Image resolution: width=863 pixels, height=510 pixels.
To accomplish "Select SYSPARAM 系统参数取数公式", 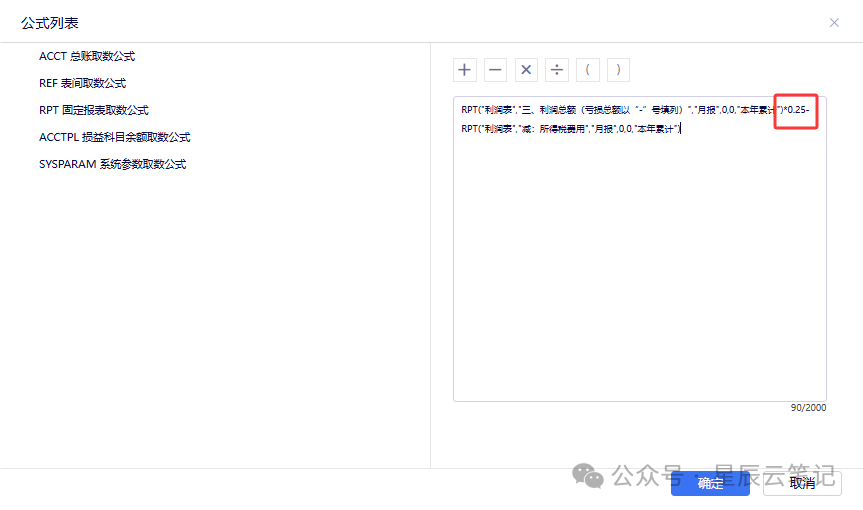I will coord(112,164).
